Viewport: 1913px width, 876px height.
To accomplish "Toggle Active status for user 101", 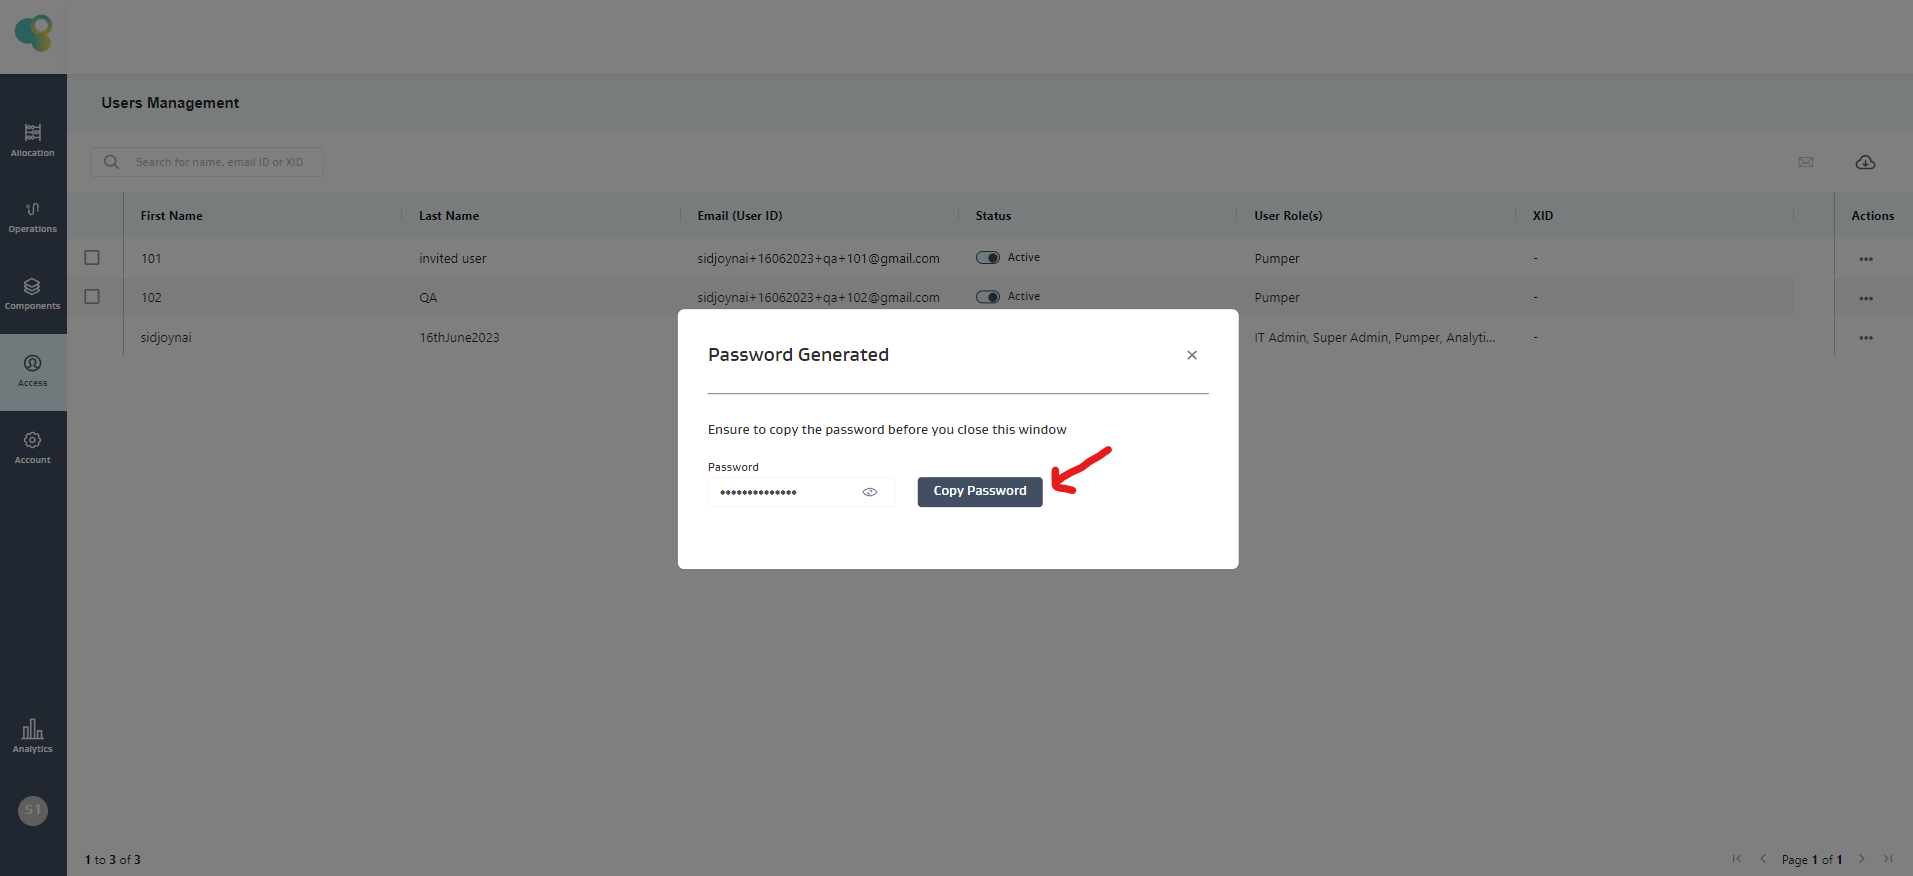I will click(x=988, y=258).
